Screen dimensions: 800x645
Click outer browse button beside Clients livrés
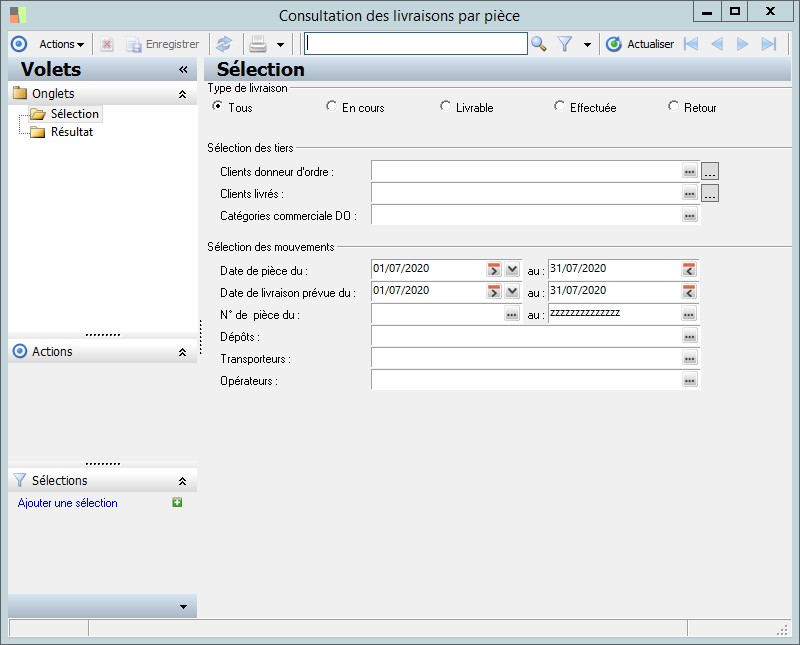click(710, 193)
